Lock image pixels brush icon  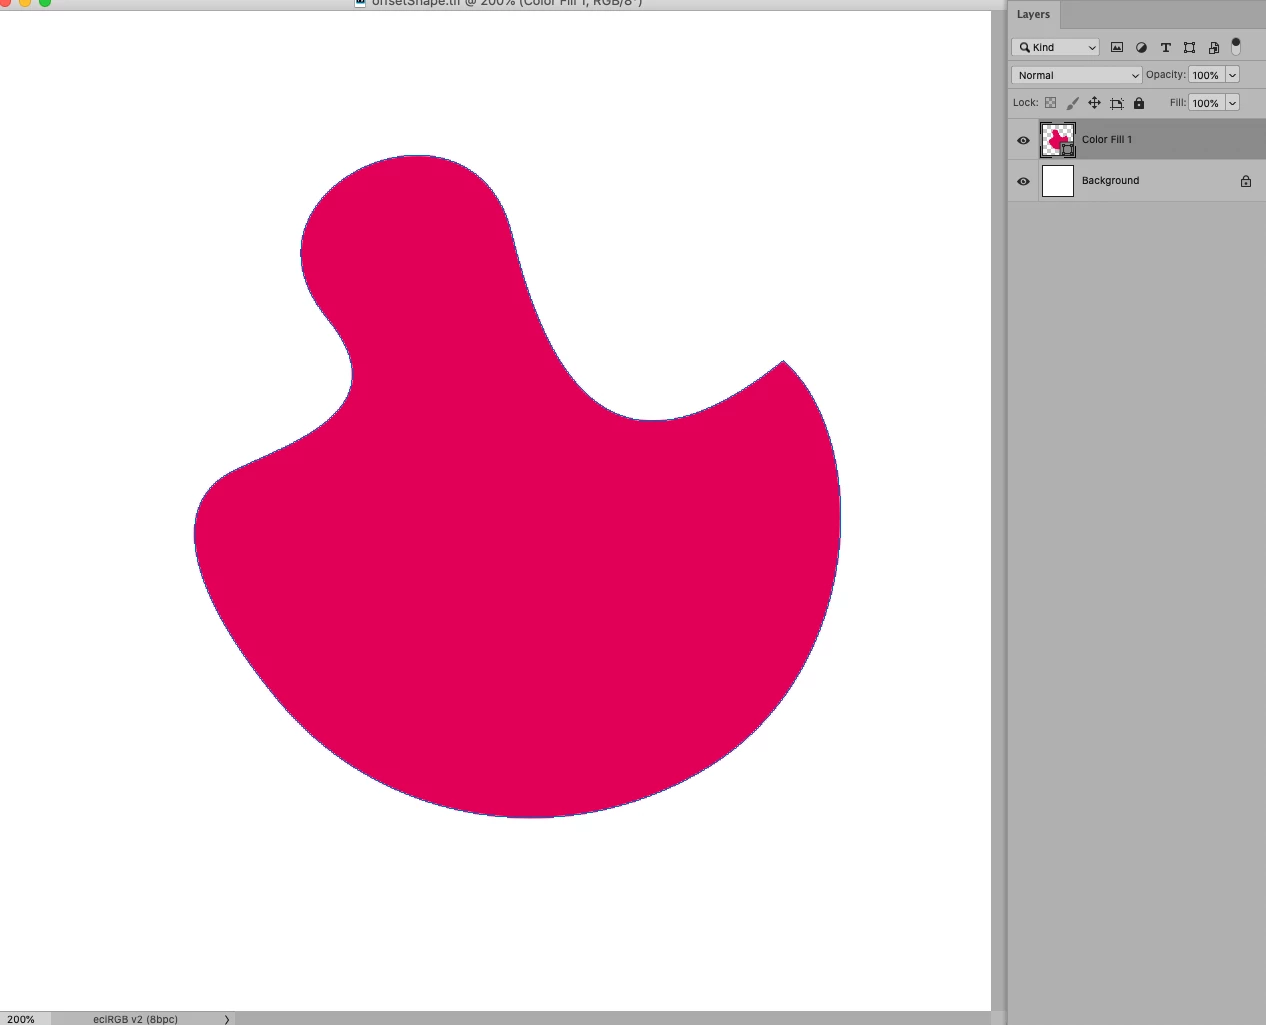[x=1072, y=103]
